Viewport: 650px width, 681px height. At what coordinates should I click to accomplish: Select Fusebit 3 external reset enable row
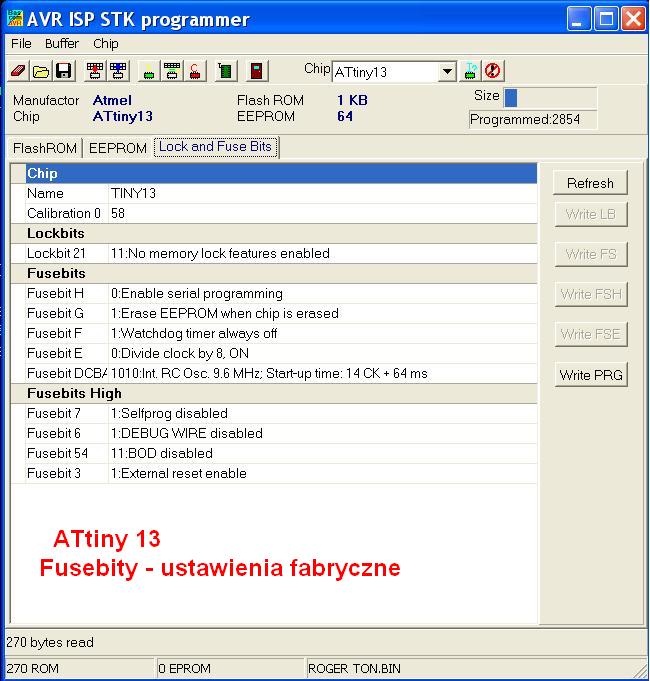coord(274,473)
